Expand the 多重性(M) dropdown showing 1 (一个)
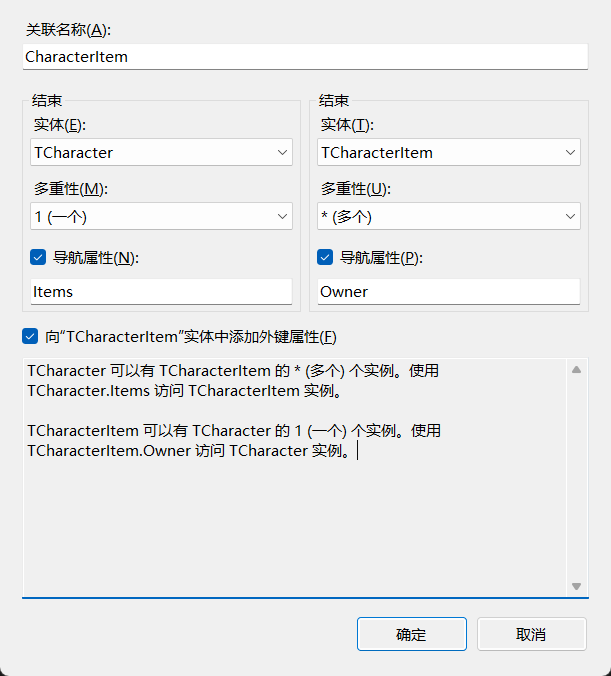 coord(161,216)
